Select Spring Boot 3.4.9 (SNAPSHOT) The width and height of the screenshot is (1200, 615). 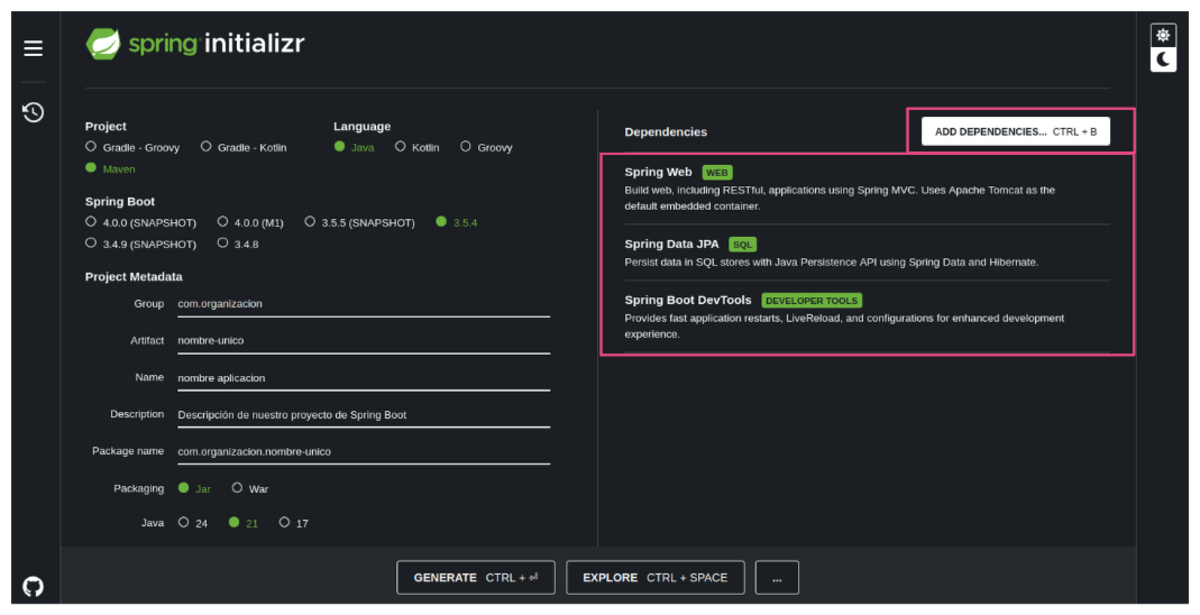tap(141, 244)
